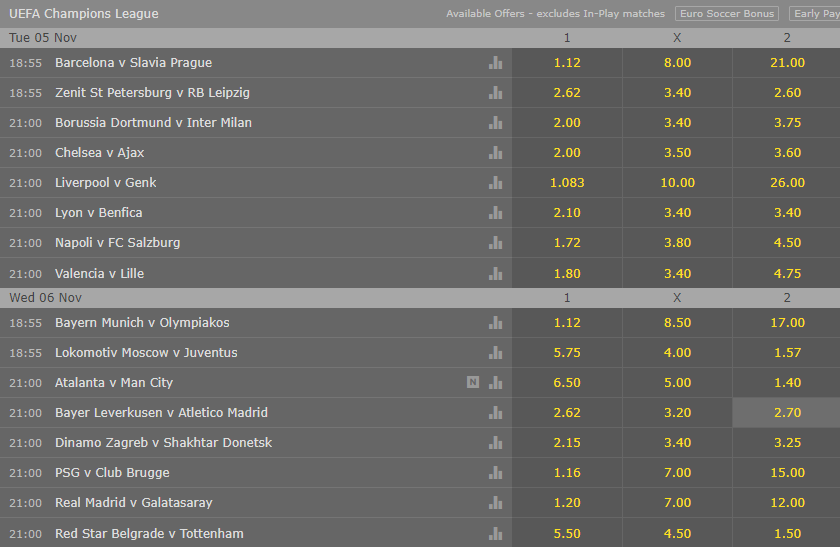Open stats icon for Lokomotiv Moscow v Juventus

[x=495, y=352]
